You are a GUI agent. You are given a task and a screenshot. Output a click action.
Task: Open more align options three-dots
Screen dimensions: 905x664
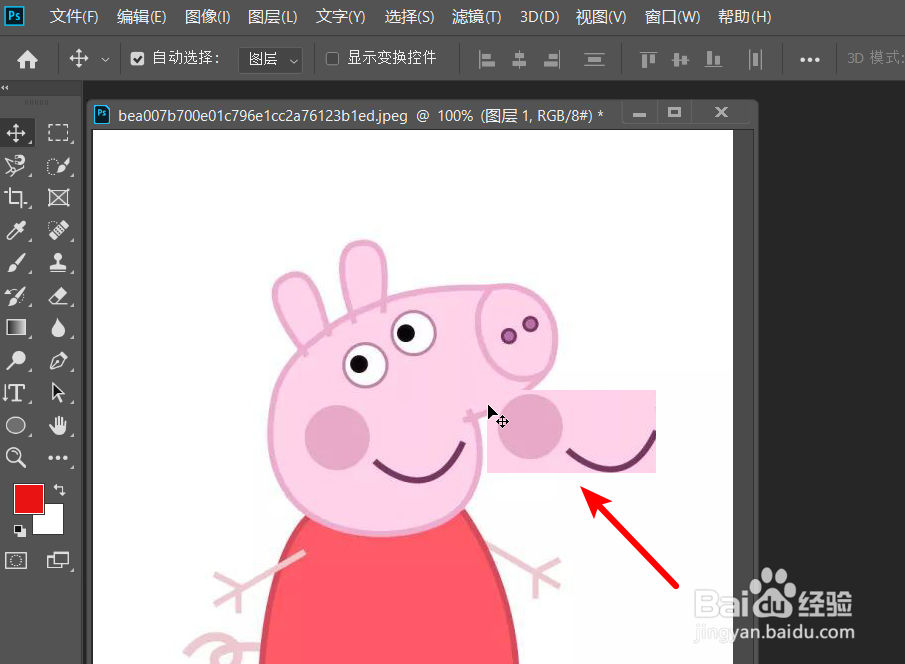coord(809,59)
